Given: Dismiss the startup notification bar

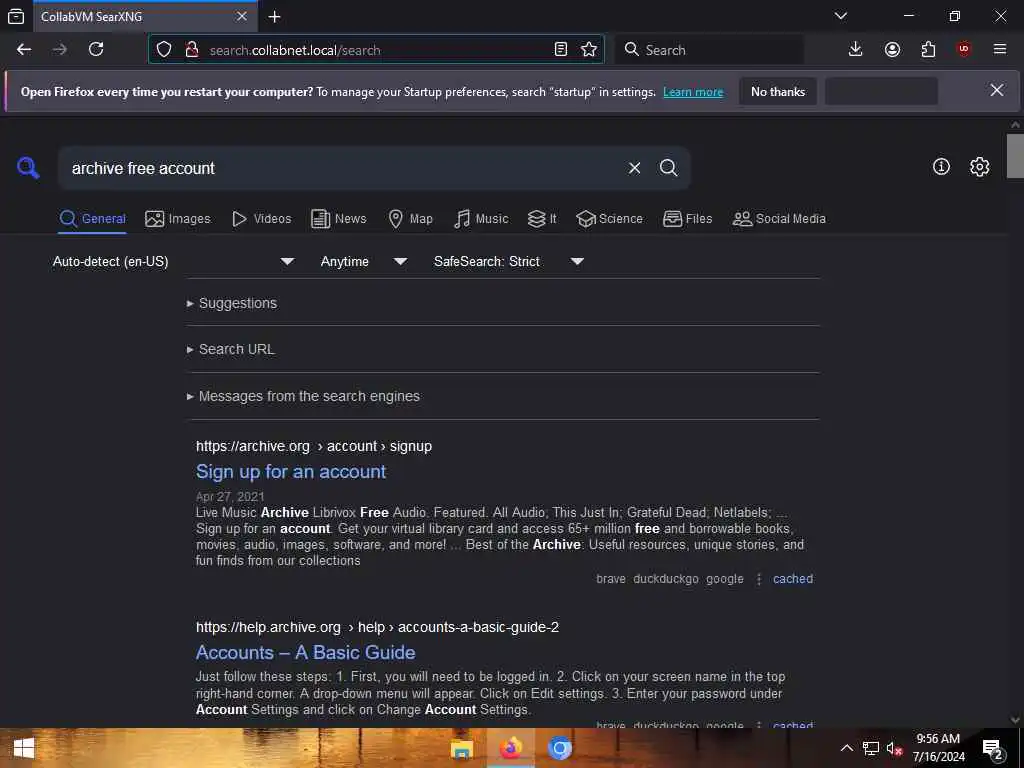Looking at the screenshot, I should click(997, 91).
